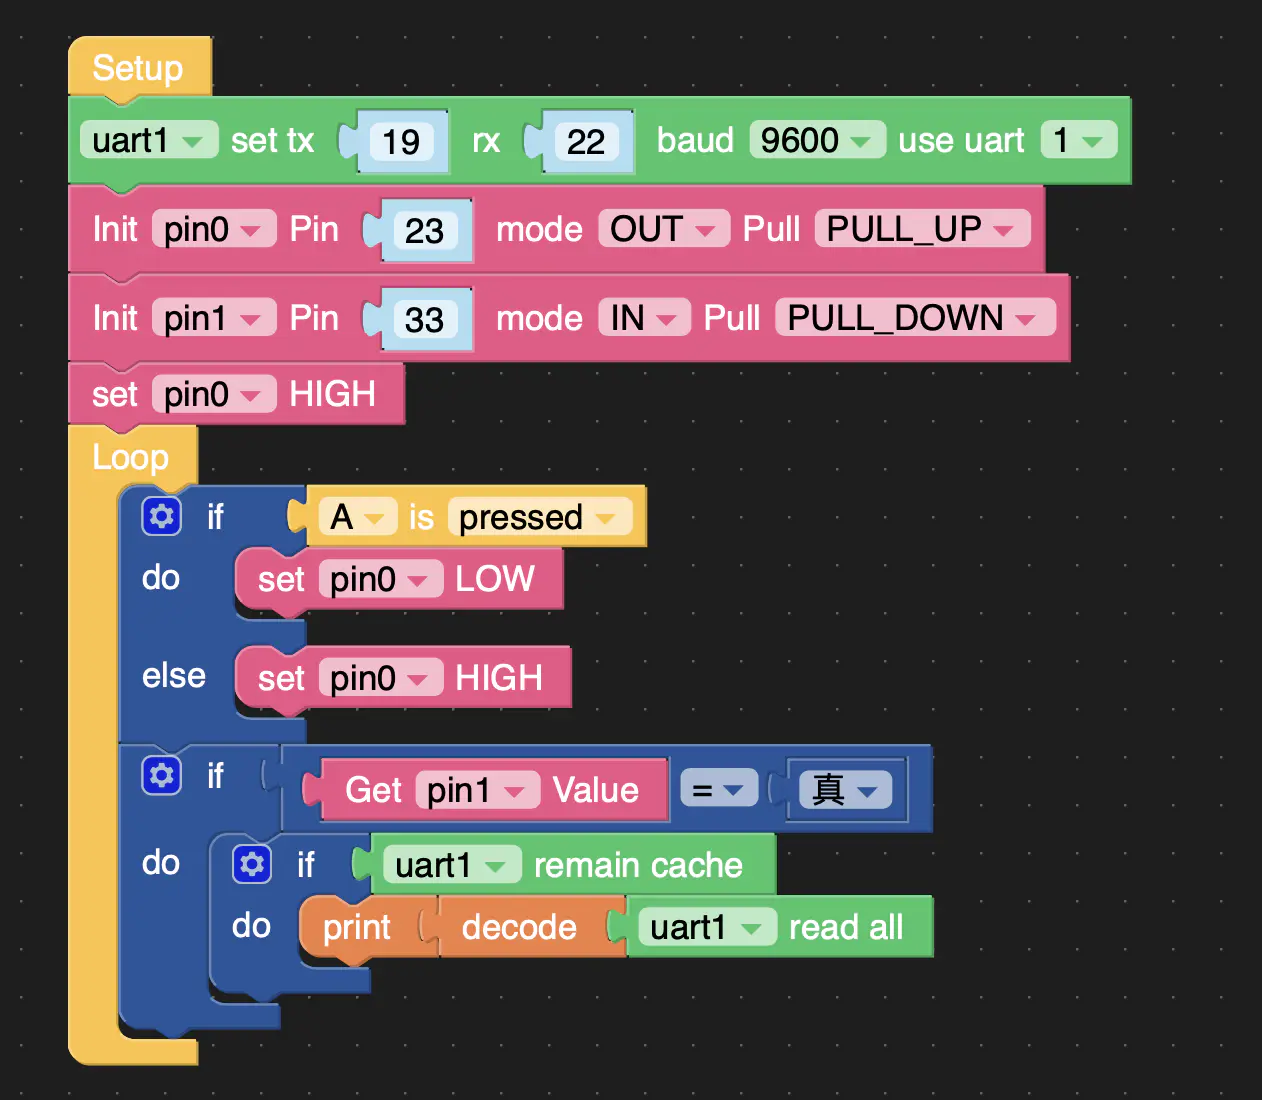Select the Setup block header
This screenshot has height=1100, width=1262.
tap(138, 68)
